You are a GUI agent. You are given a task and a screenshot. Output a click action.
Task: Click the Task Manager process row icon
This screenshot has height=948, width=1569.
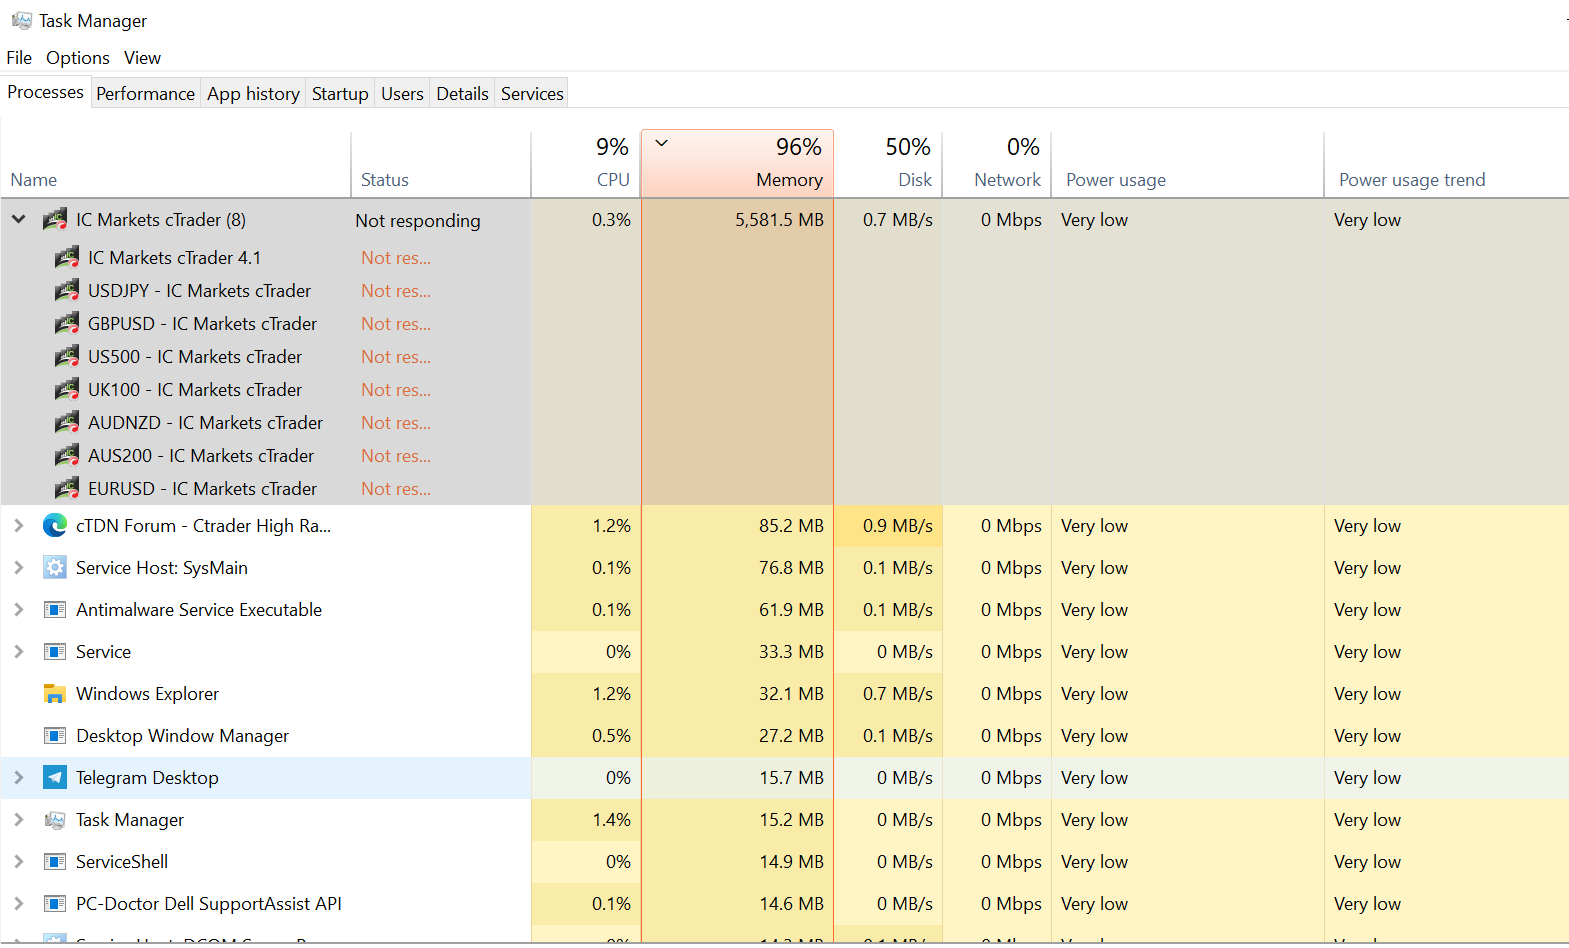click(x=55, y=820)
